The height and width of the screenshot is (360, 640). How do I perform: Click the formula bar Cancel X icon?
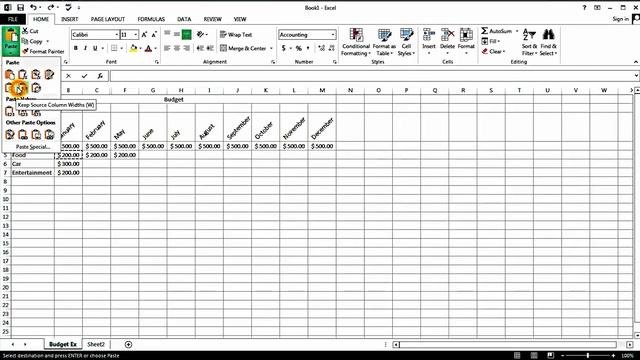coord(69,76)
